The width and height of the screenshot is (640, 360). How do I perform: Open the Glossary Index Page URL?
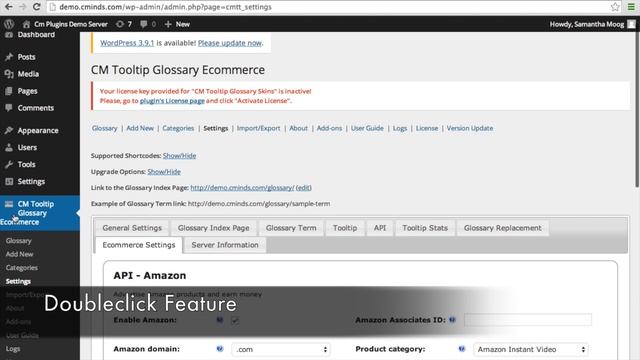pyautogui.click(x=242, y=188)
